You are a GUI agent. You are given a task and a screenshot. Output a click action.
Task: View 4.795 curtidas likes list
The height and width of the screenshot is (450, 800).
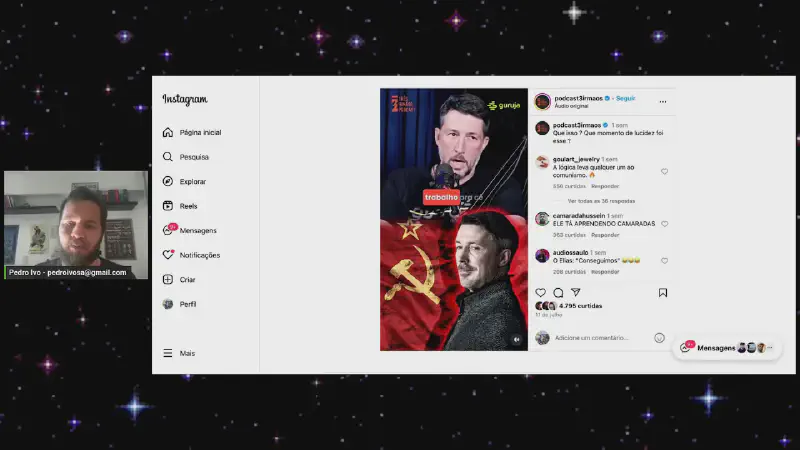click(x=581, y=306)
